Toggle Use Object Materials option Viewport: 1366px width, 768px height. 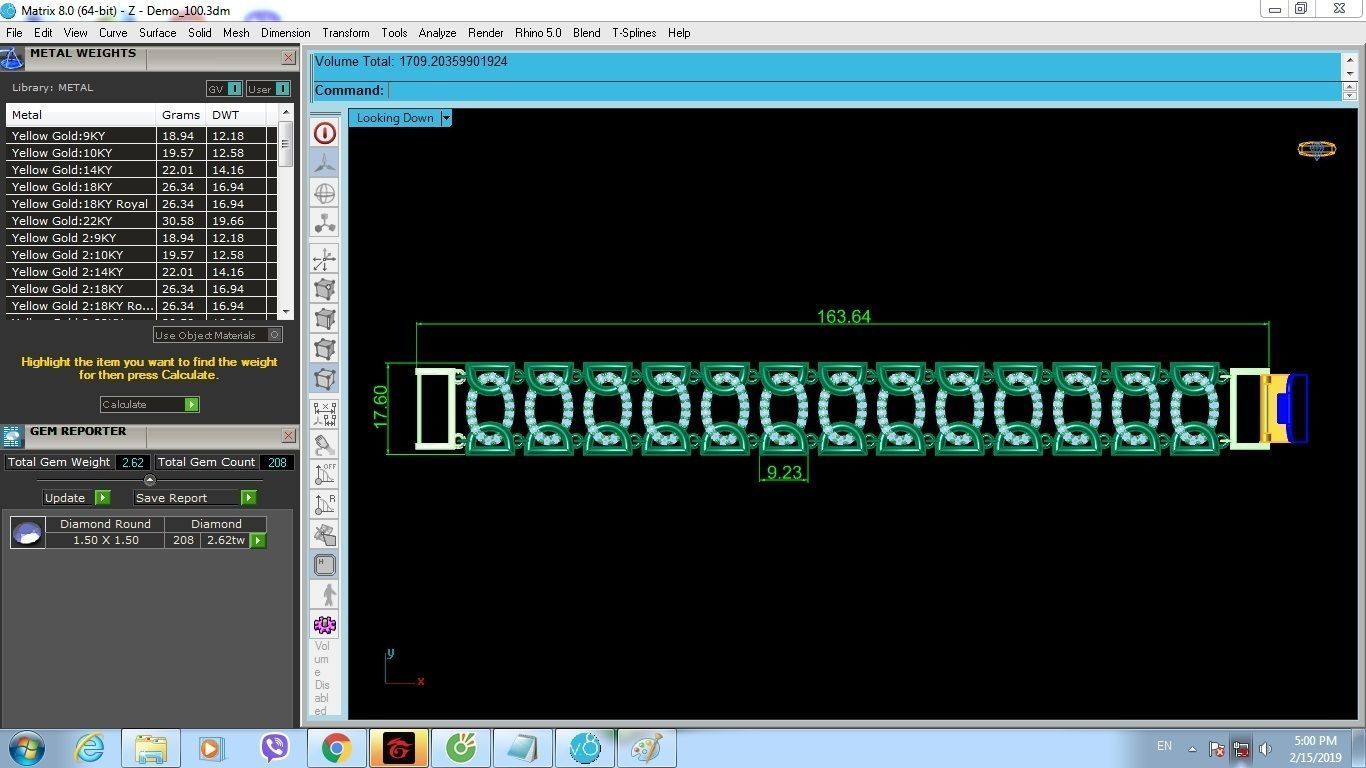[x=217, y=335]
